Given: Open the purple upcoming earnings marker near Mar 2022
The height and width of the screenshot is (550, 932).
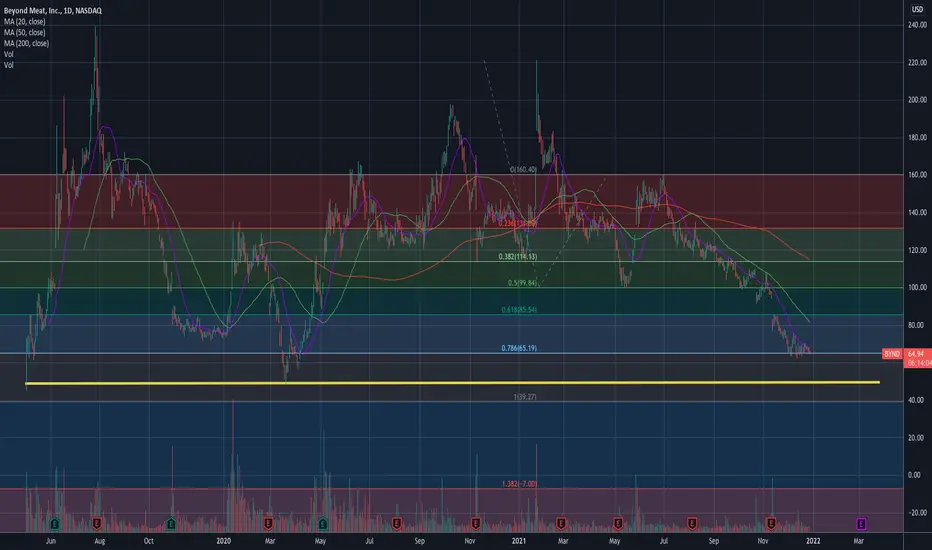Looking at the screenshot, I should pyautogui.click(x=861, y=524).
